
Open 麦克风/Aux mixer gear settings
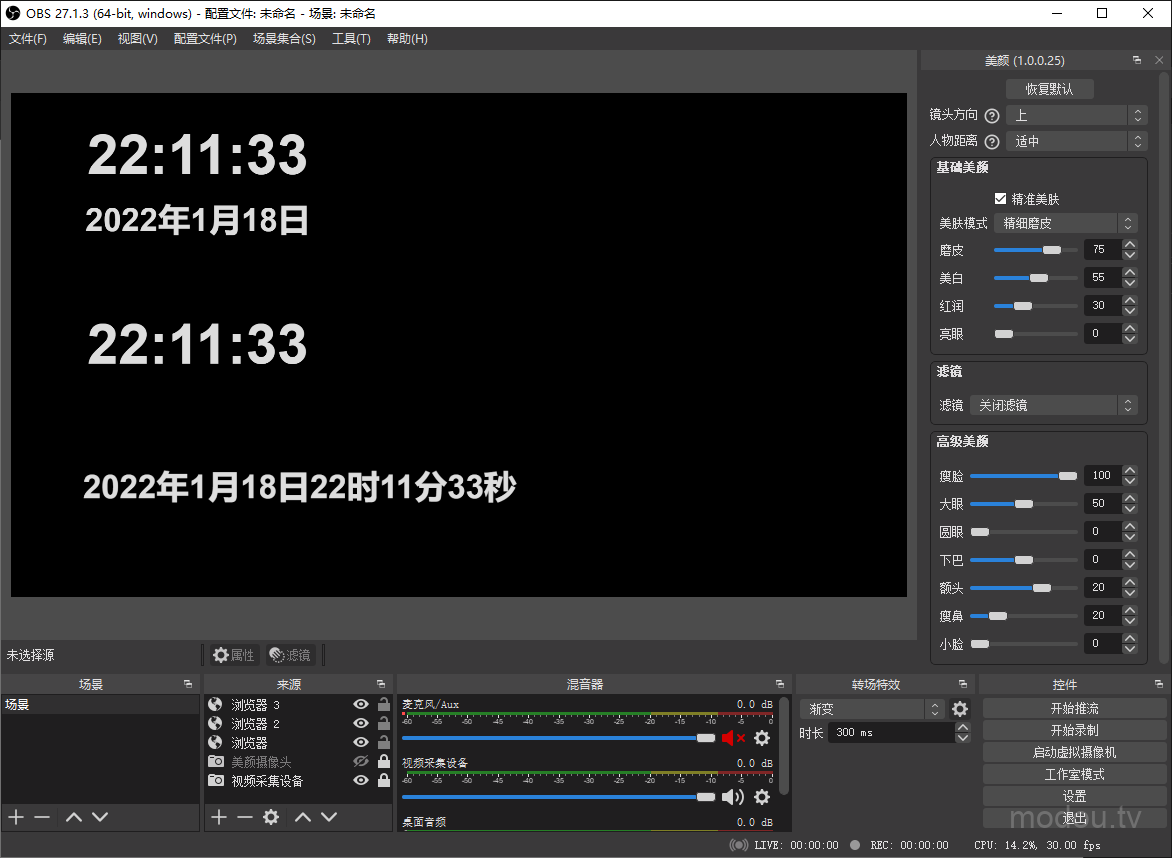pos(762,738)
